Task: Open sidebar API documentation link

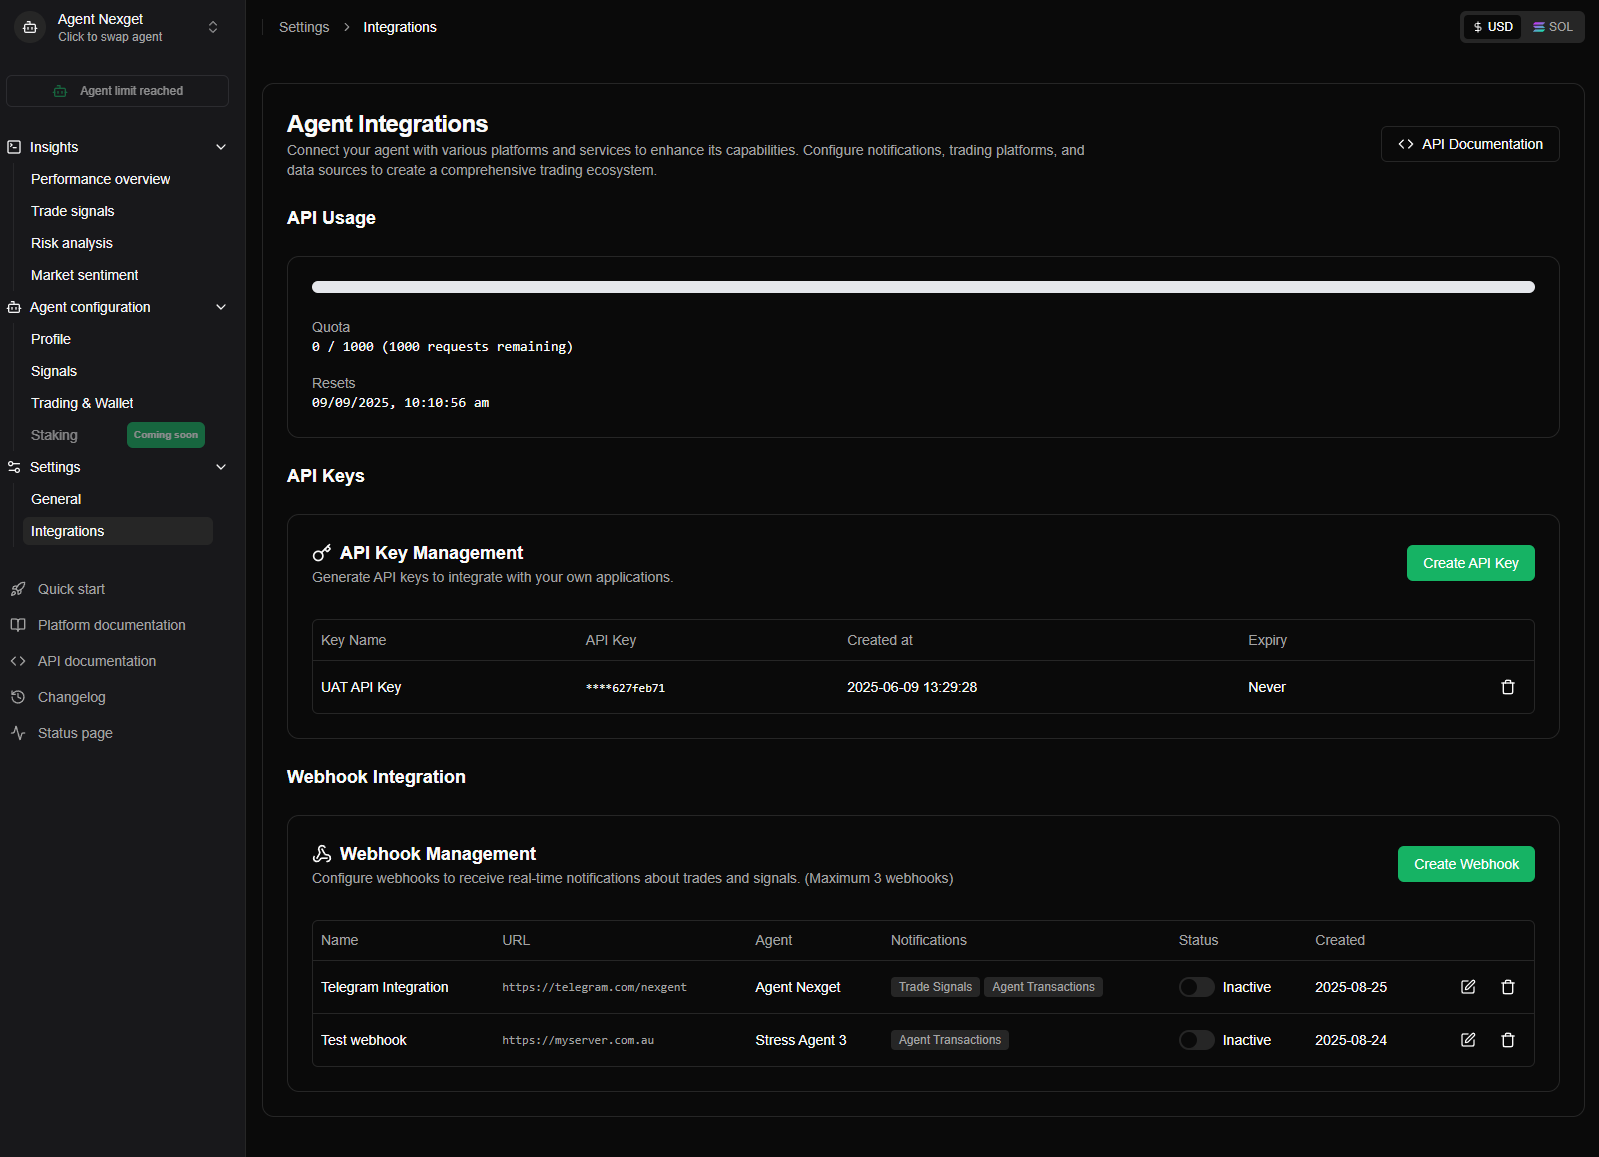Action: pos(96,661)
